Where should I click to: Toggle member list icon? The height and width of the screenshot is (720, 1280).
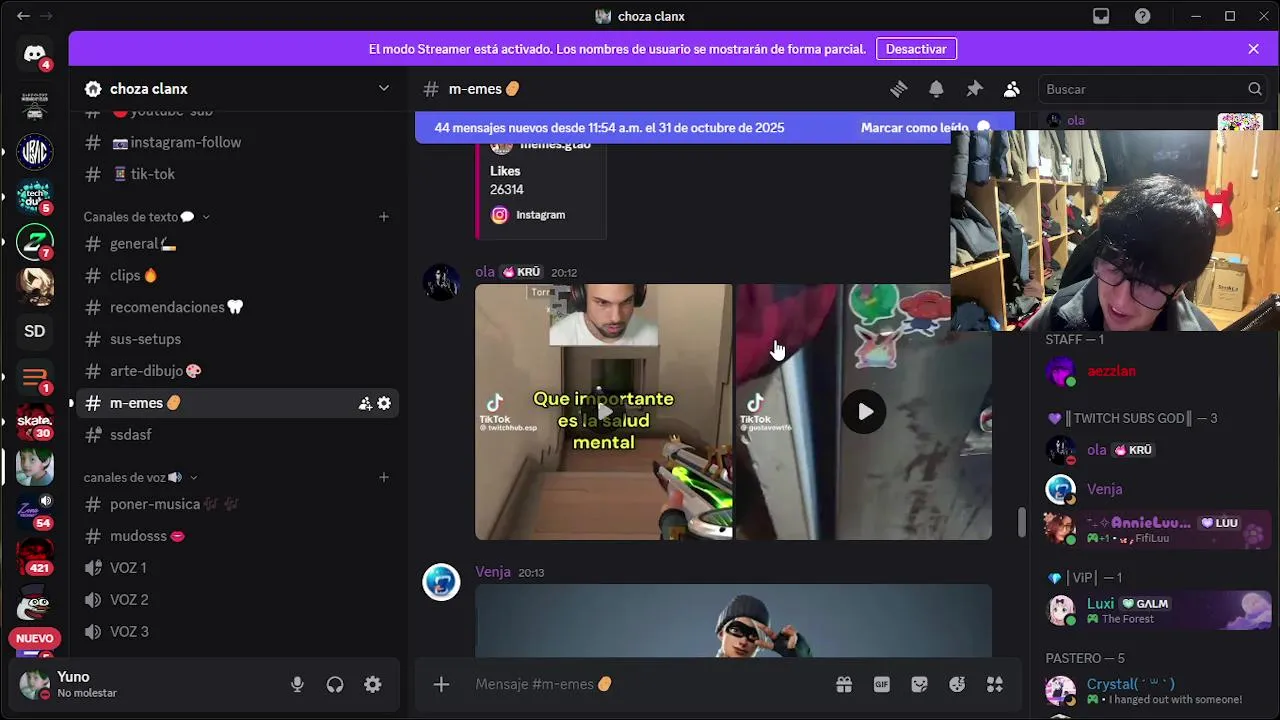(x=1012, y=89)
